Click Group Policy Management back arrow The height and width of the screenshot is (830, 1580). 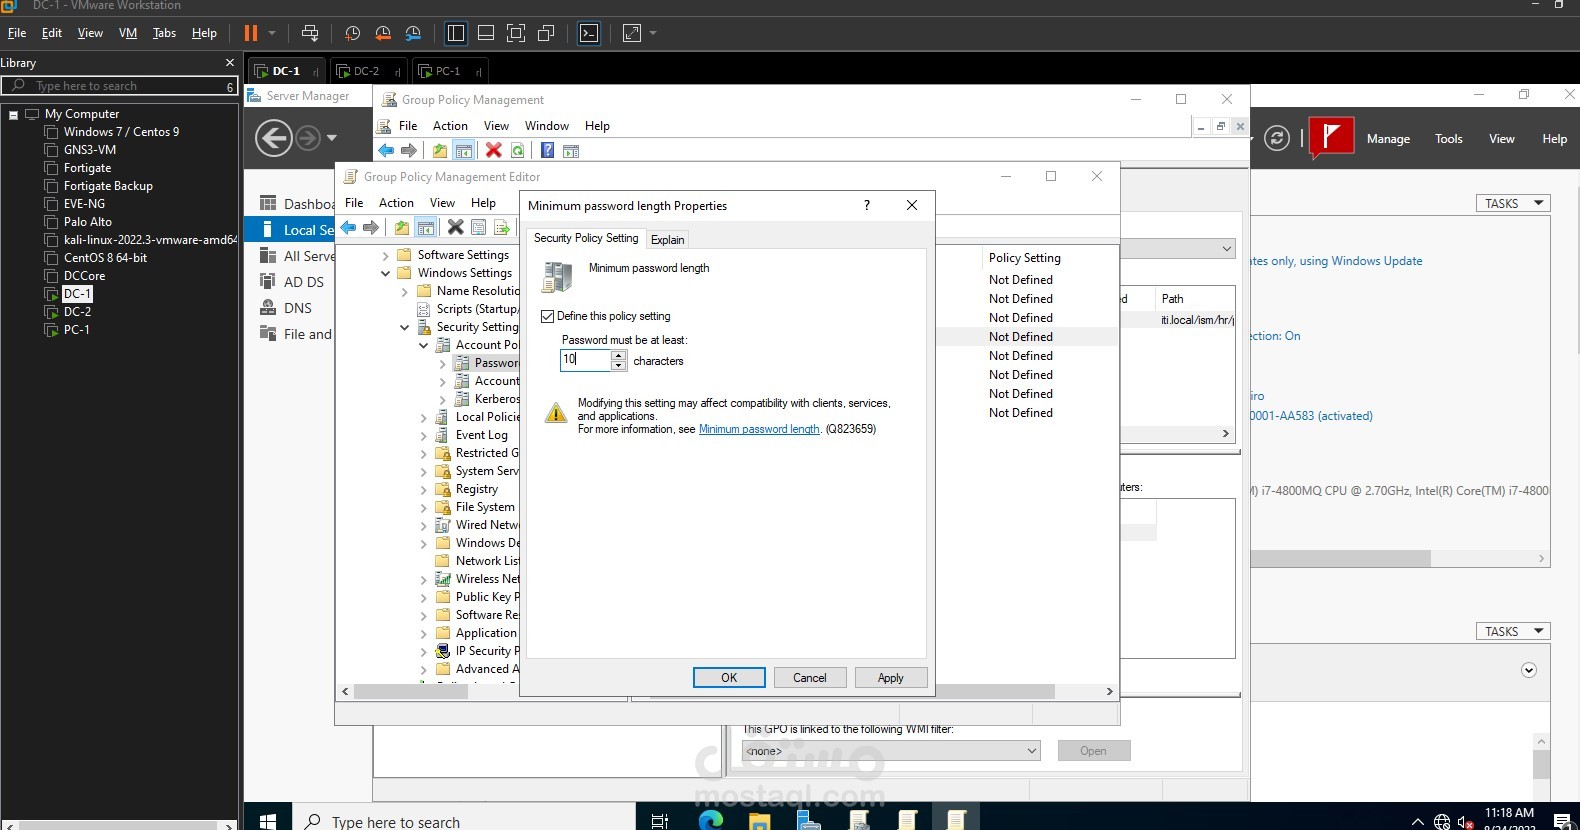coord(386,151)
